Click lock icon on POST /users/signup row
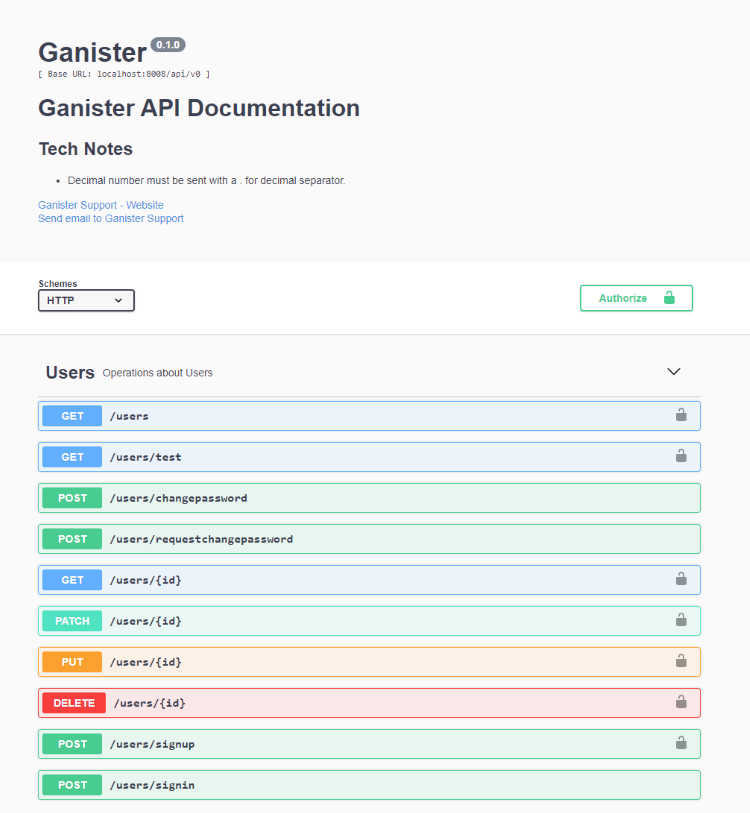Viewport: 750px width, 813px height. pyautogui.click(x=681, y=742)
